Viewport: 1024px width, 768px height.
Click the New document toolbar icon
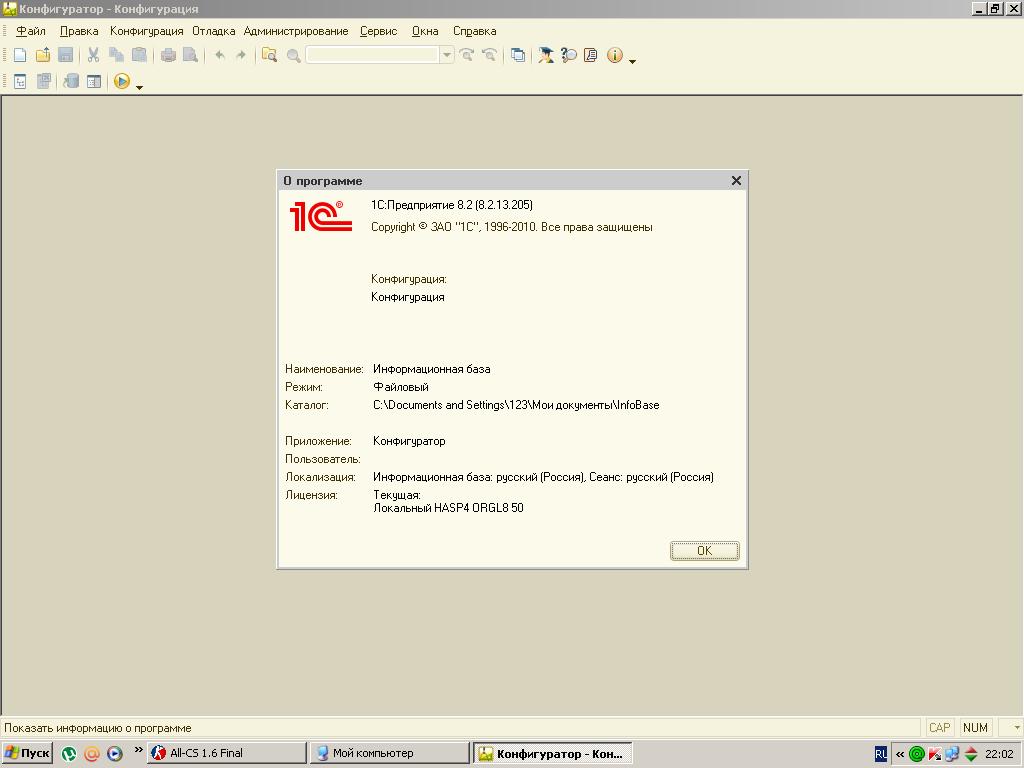click(x=20, y=56)
